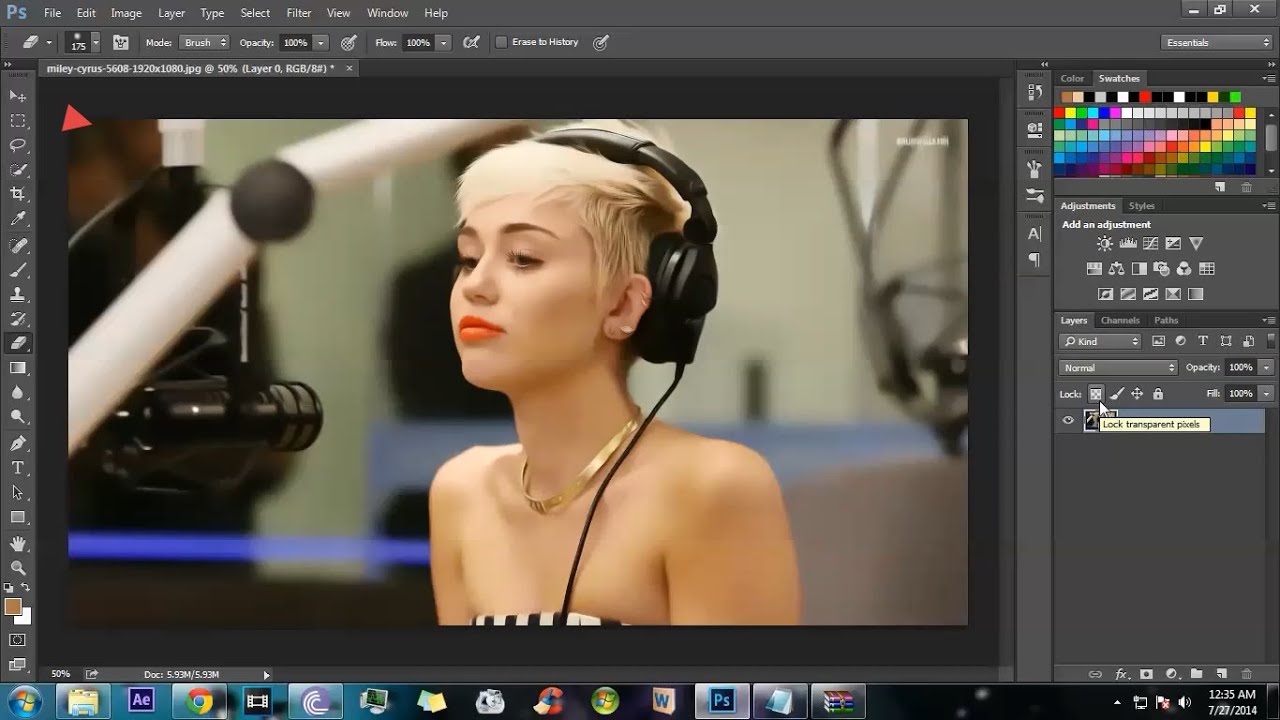
Task: Open the layer blend mode Normal dropdown
Action: pos(1118,368)
